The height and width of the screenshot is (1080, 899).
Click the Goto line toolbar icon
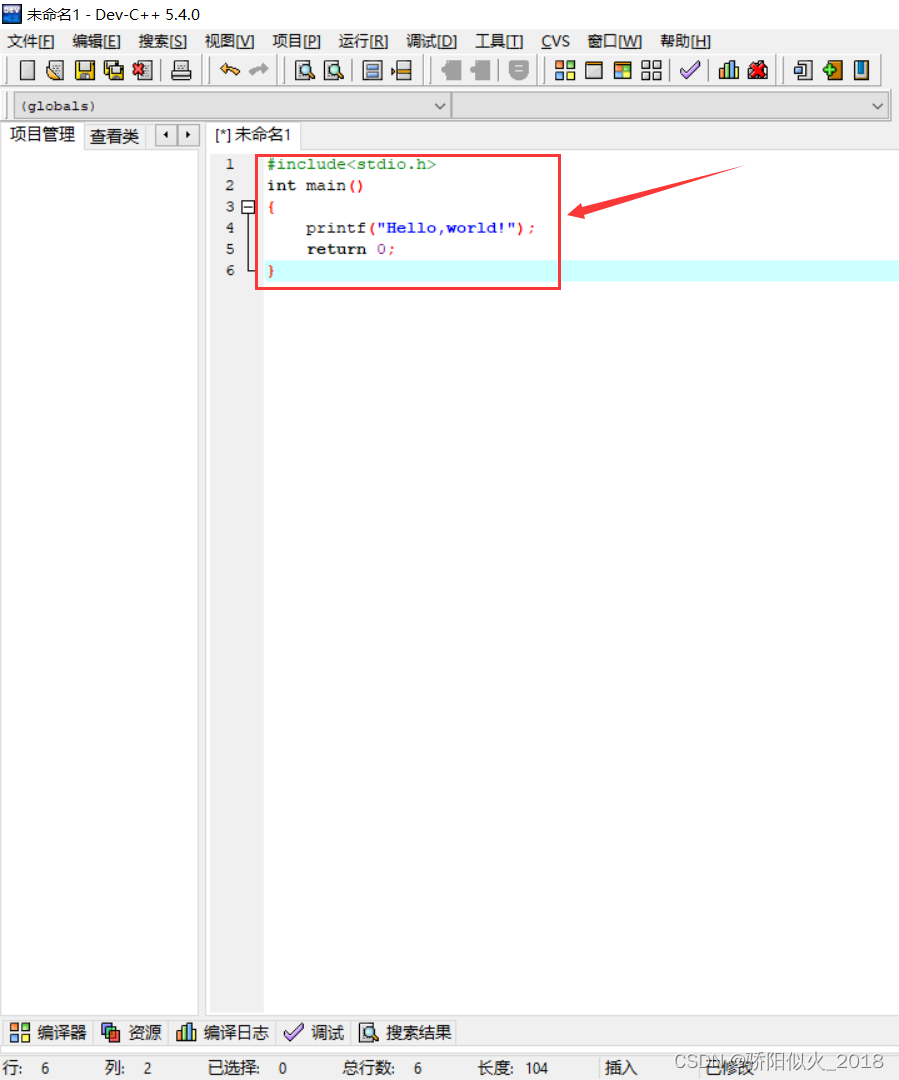(x=402, y=70)
